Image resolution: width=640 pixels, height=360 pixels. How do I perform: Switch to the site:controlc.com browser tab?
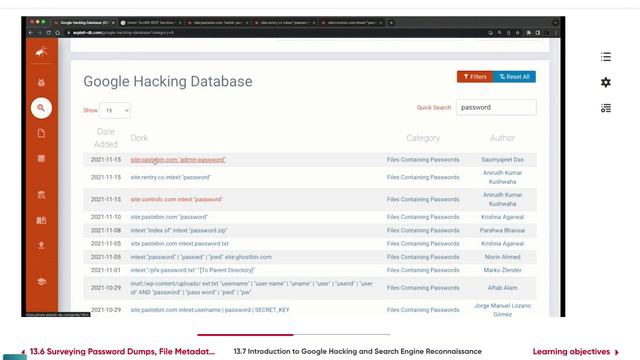click(351, 23)
